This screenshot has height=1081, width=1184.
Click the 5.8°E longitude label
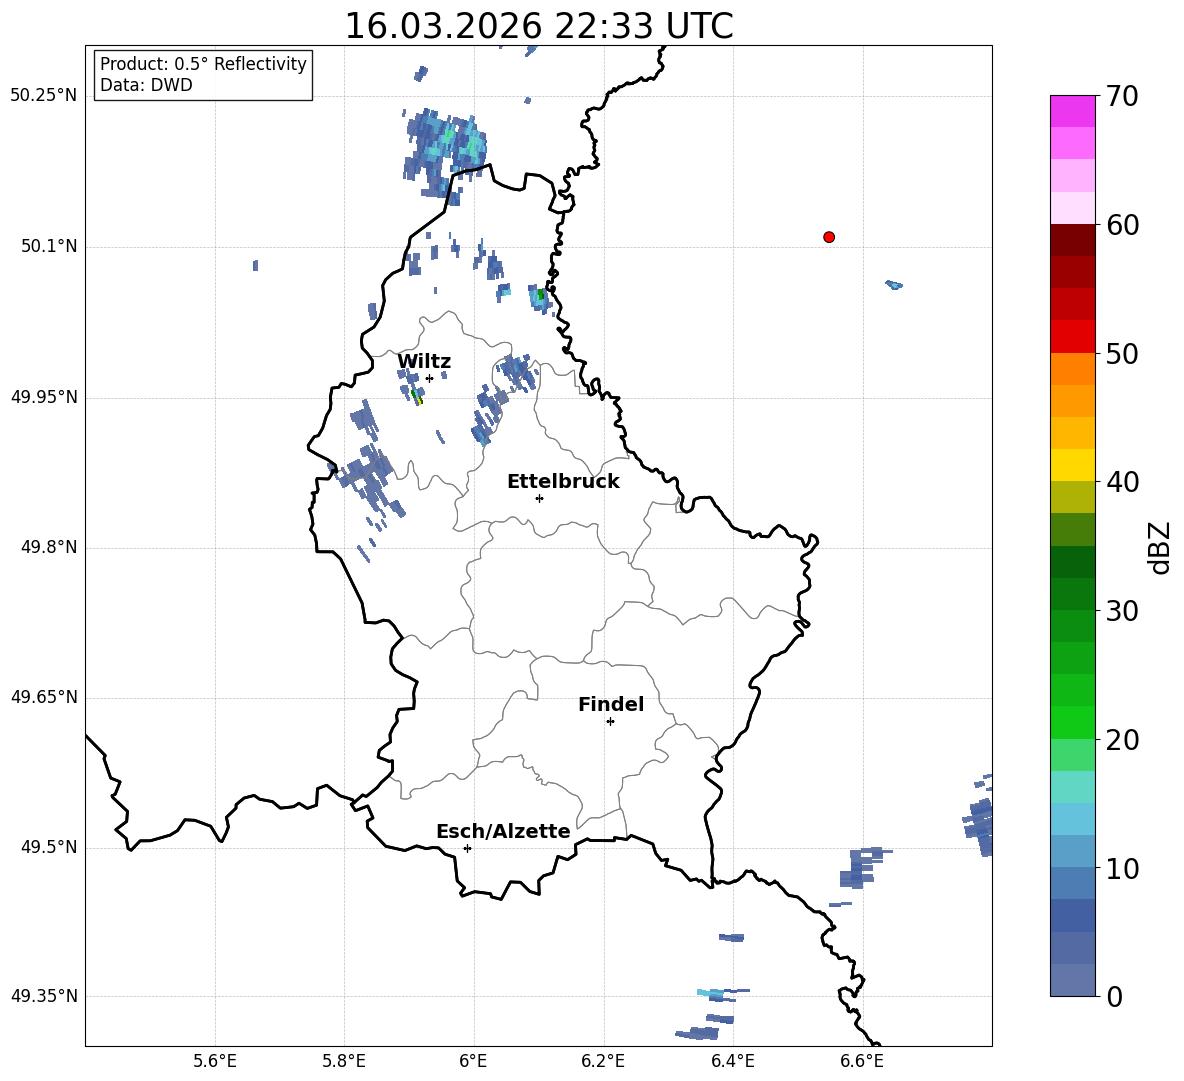pyautogui.click(x=344, y=1061)
